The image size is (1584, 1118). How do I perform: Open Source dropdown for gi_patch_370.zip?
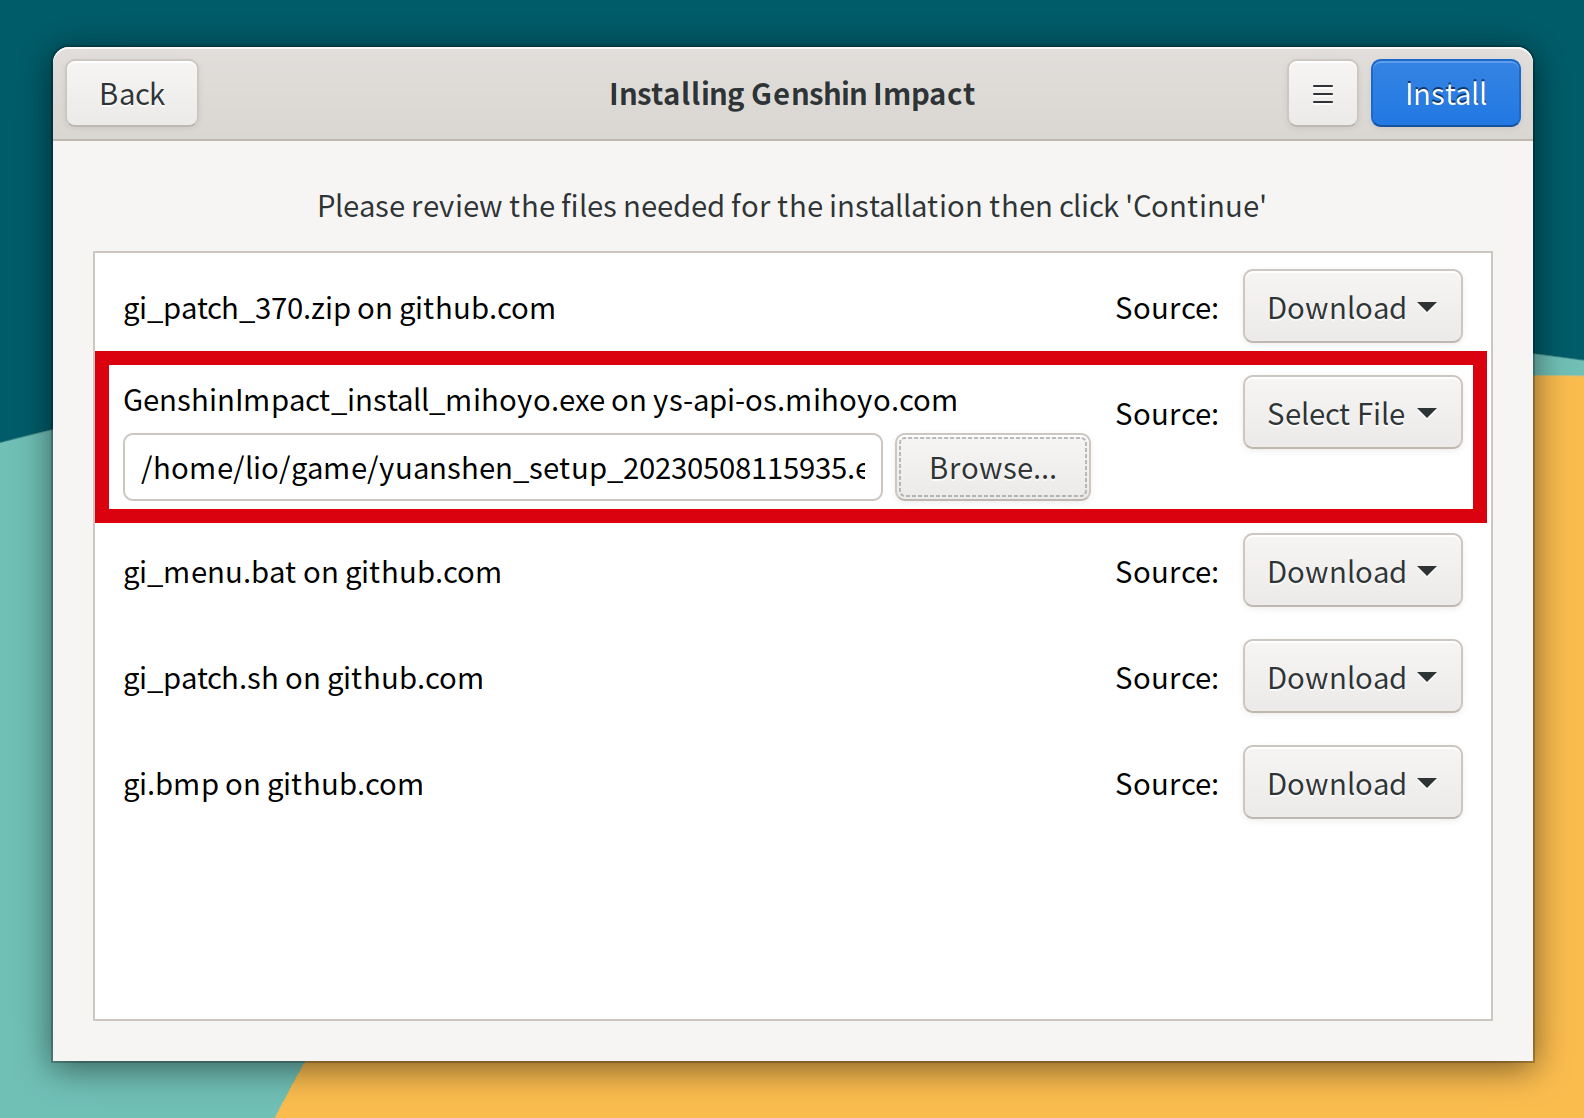pos(1352,307)
